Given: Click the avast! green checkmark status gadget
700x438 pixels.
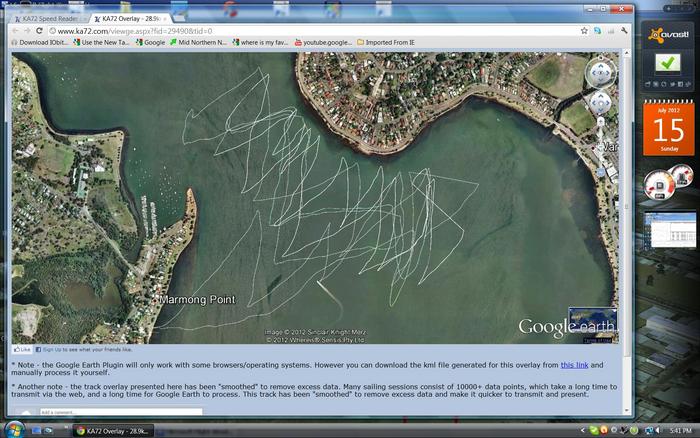Looking at the screenshot, I should [666, 63].
